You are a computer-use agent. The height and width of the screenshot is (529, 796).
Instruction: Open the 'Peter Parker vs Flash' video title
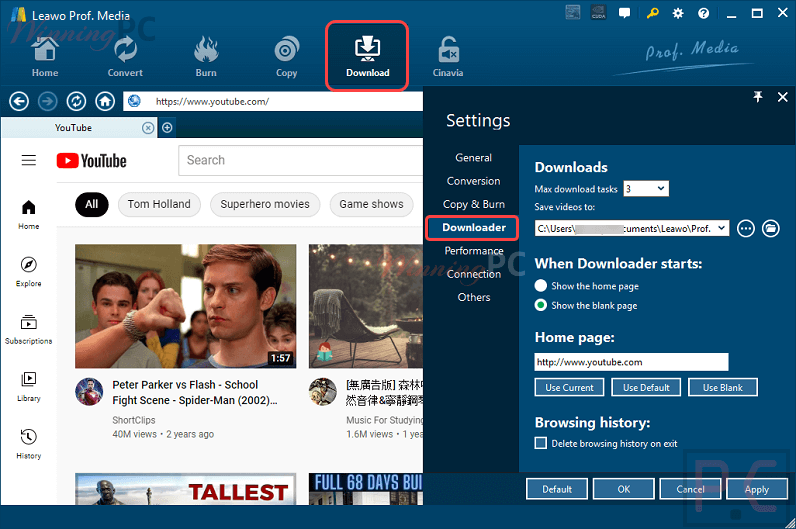[x=195, y=392]
